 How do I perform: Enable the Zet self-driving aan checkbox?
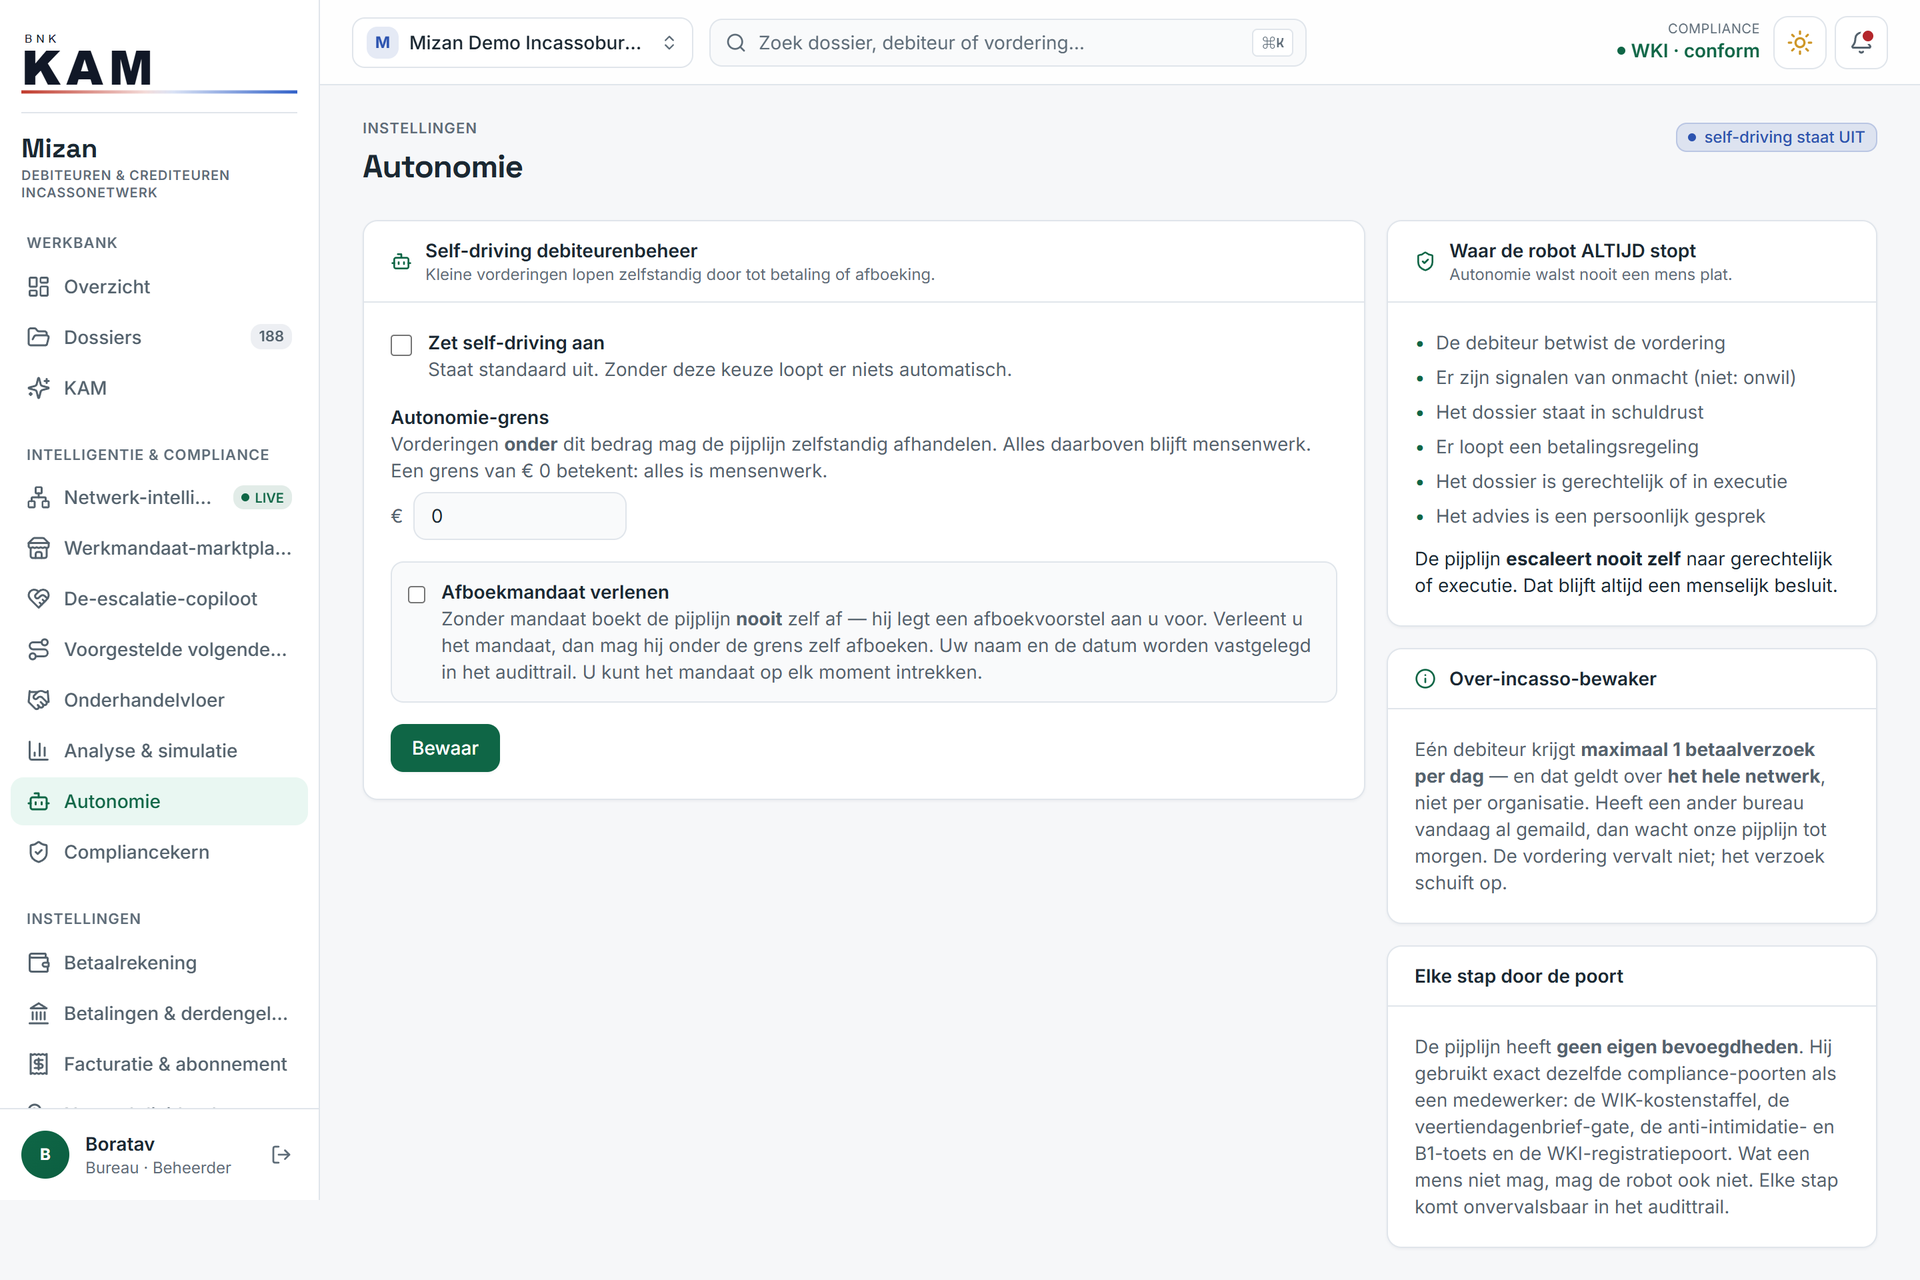click(401, 345)
